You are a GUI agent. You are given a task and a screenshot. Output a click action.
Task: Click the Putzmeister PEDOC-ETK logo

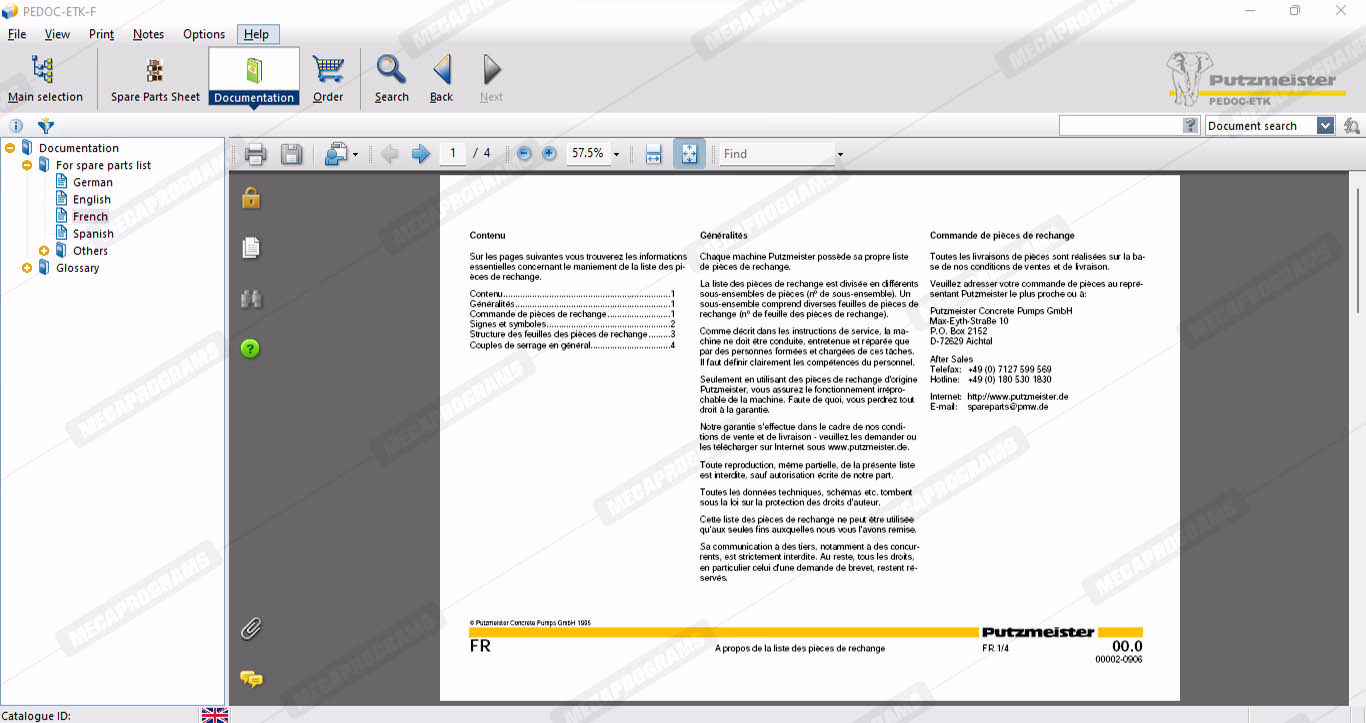pyautogui.click(x=1256, y=80)
